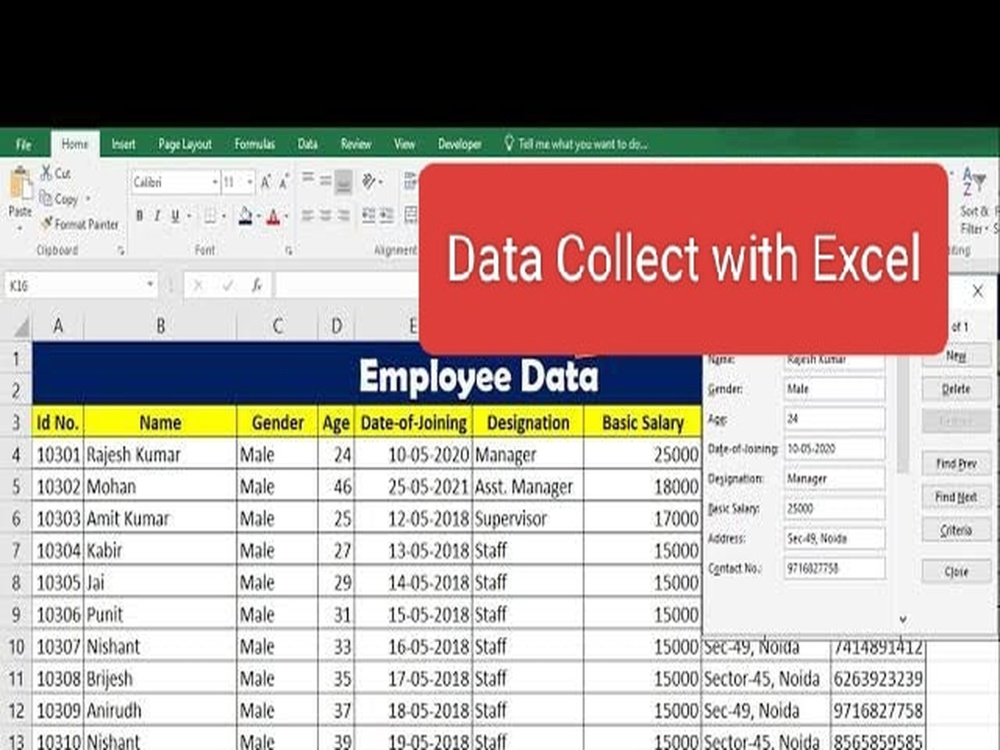Click the Designation field in data form
The image size is (1000, 750).
click(834, 478)
